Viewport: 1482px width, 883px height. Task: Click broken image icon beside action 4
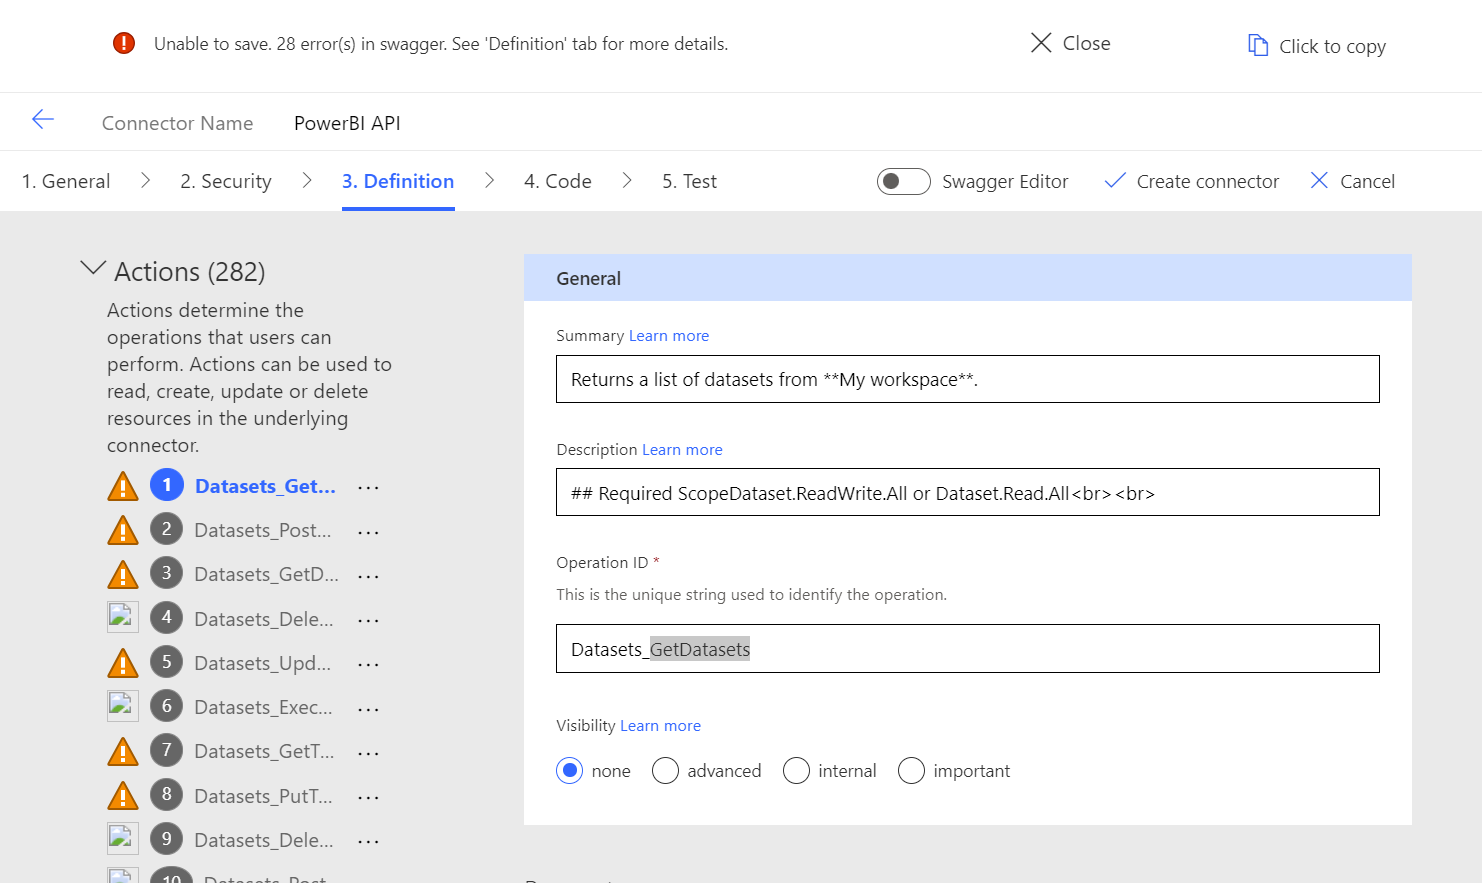tap(123, 617)
